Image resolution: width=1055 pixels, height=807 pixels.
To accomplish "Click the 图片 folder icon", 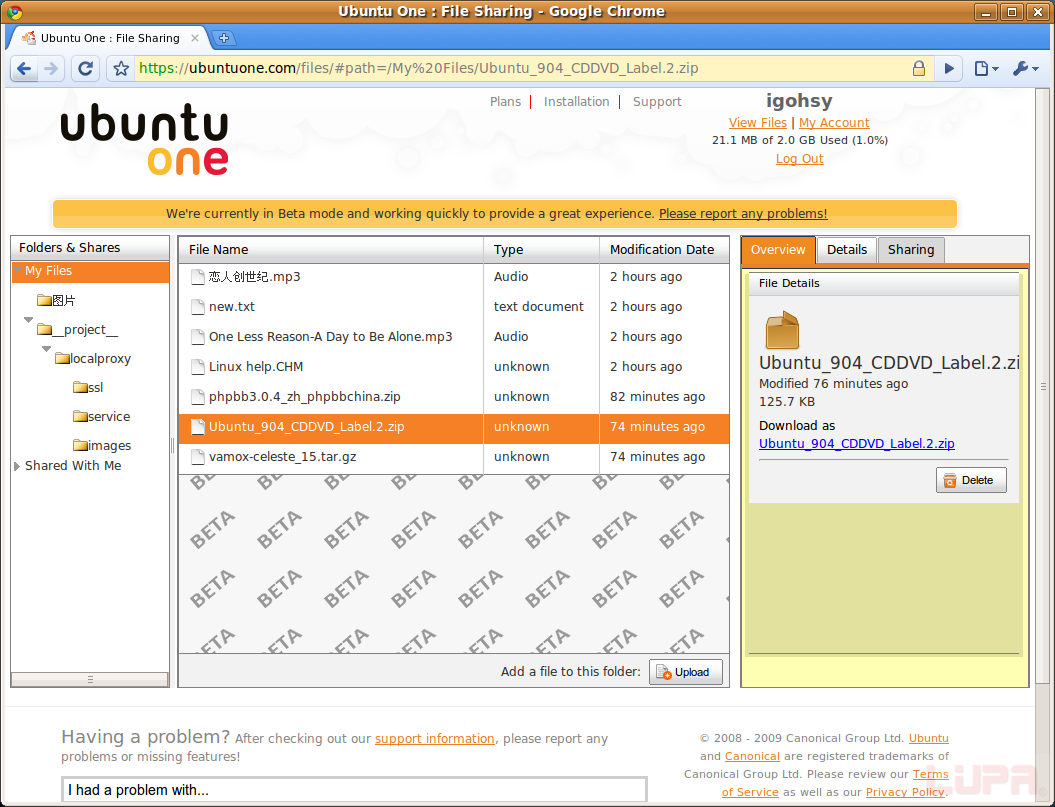I will pyautogui.click(x=44, y=300).
